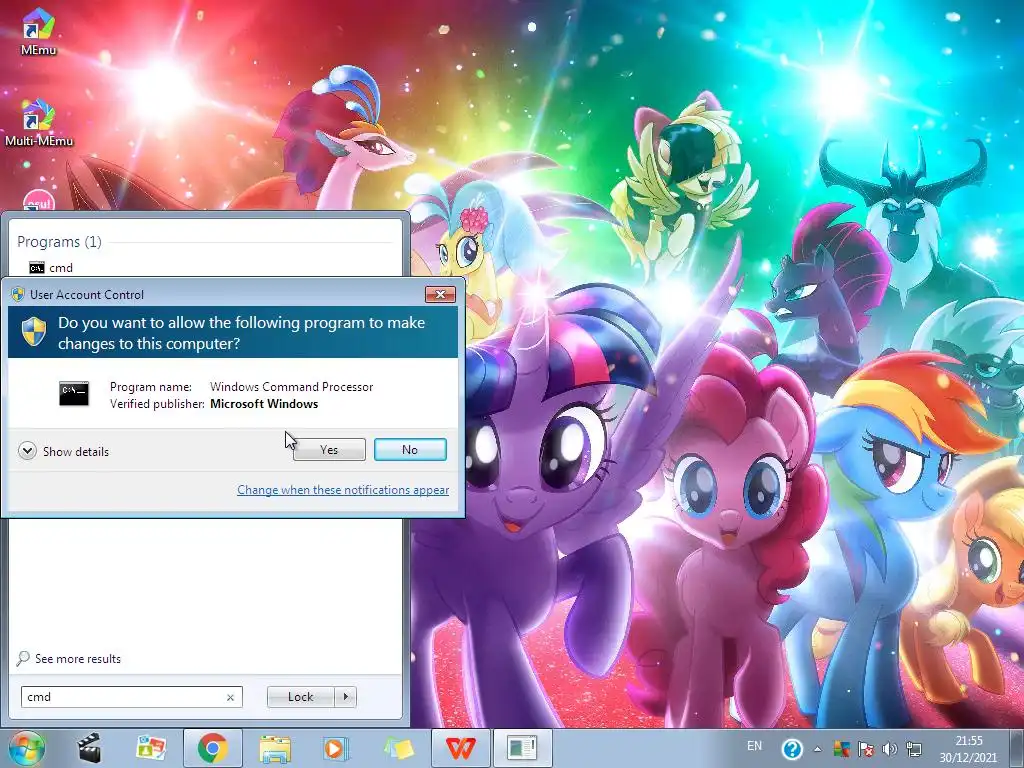Click No in User Account Control dialog
The width and height of the screenshot is (1024, 768).
410,449
